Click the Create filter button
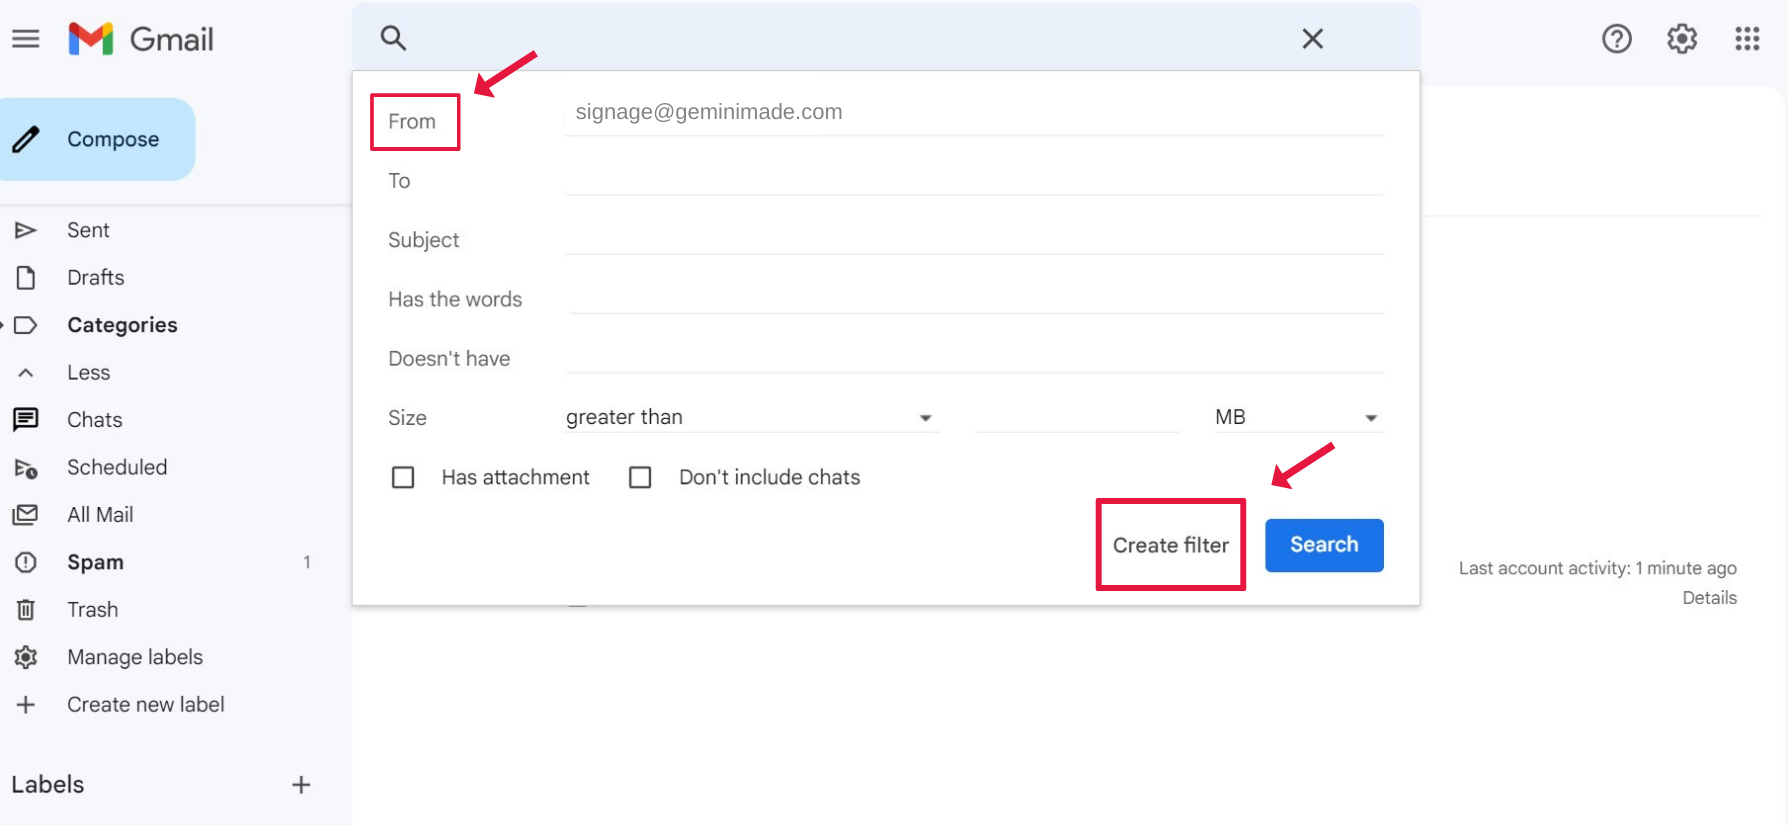 point(1170,545)
